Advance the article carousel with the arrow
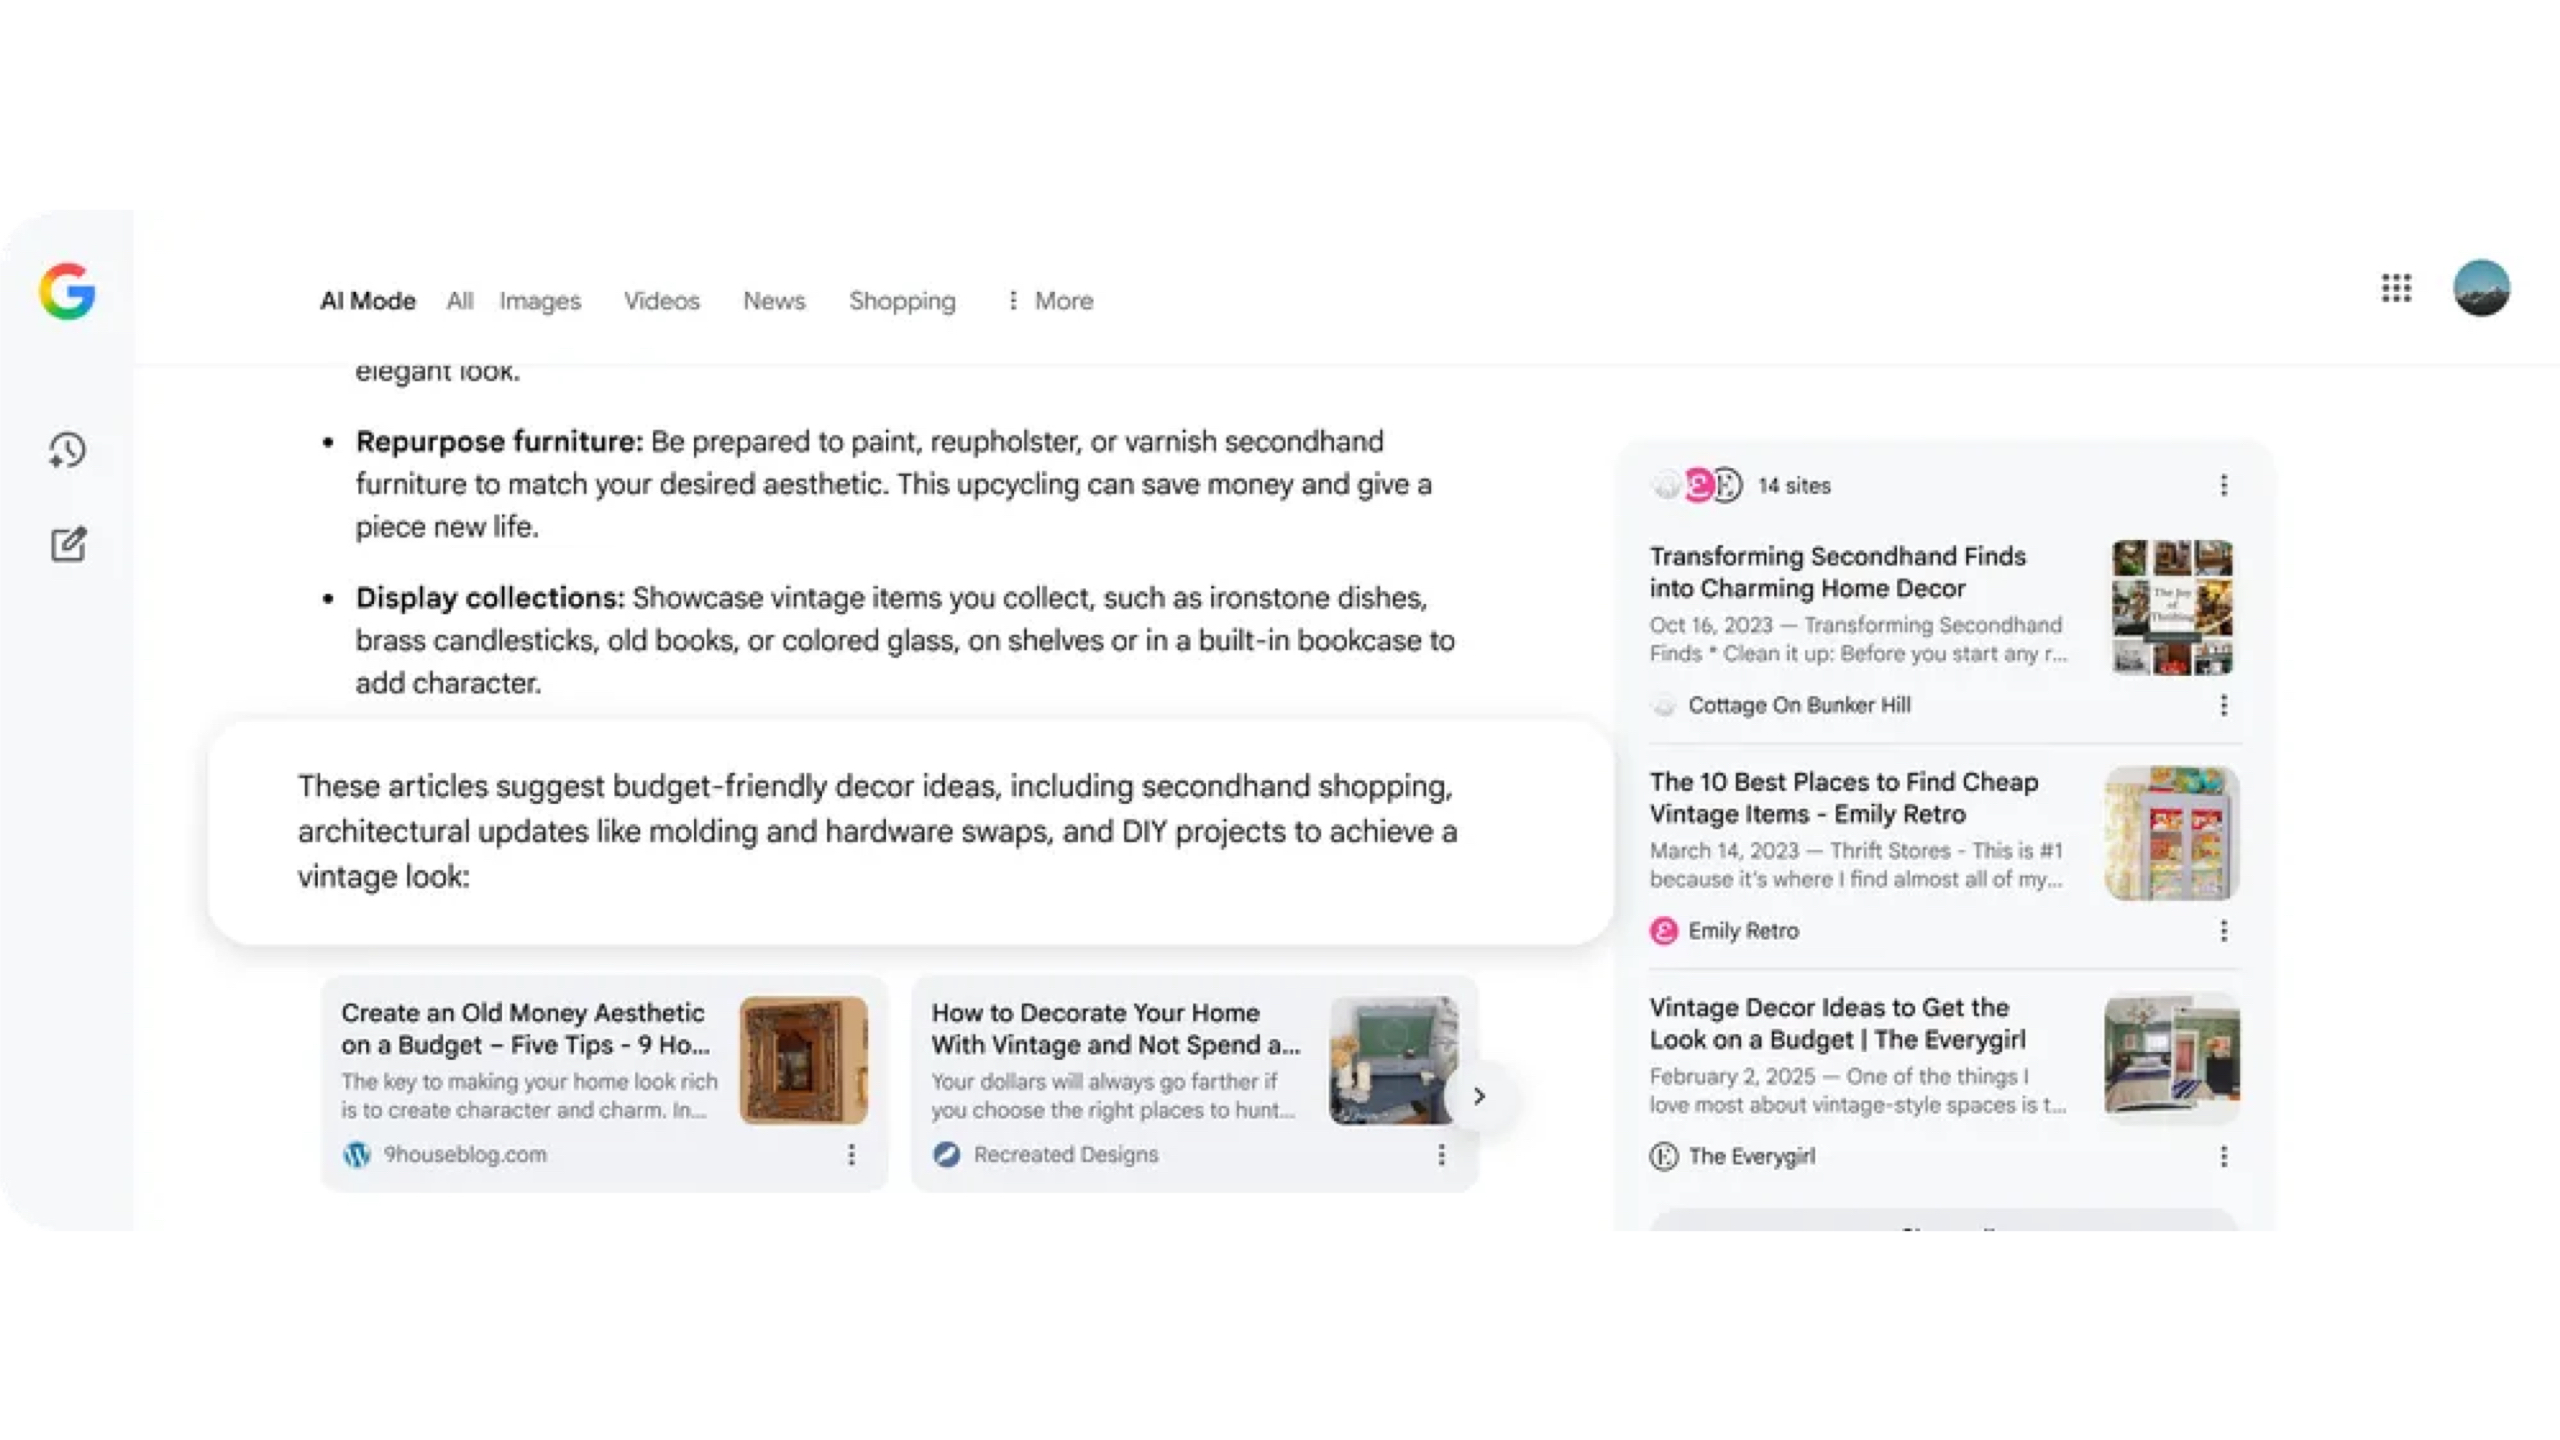Viewport: 2560px width, 1440px height. click(x=1479, y=1096)
